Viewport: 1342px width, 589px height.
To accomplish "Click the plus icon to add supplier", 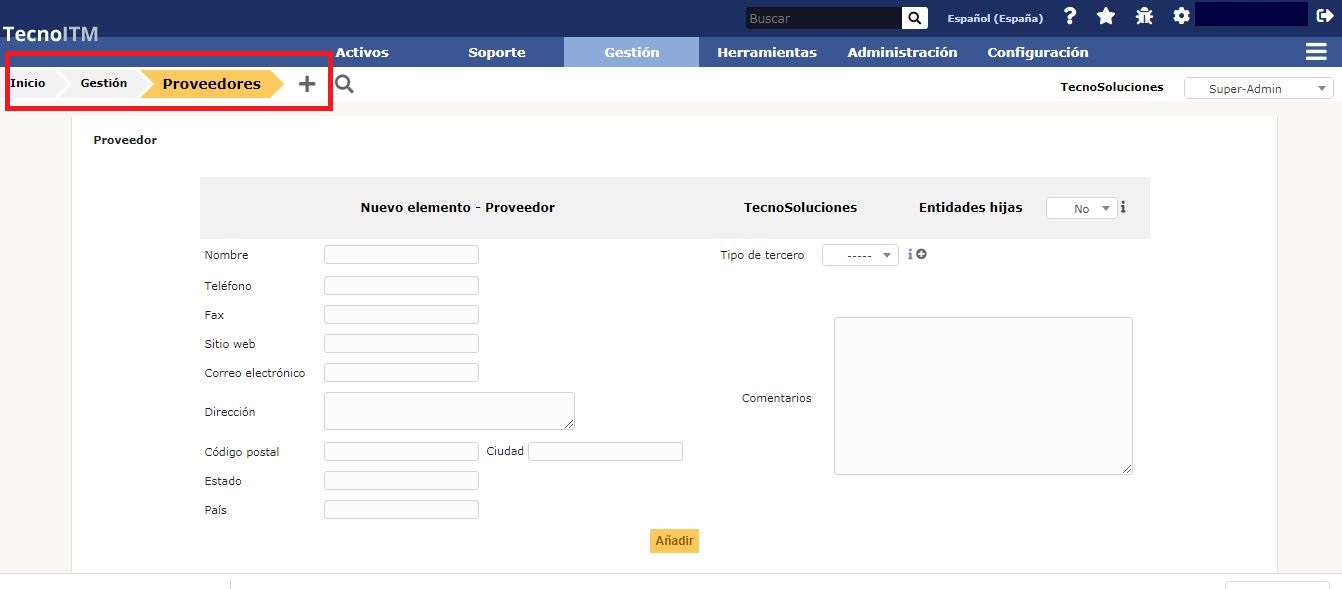I will 307,84.
